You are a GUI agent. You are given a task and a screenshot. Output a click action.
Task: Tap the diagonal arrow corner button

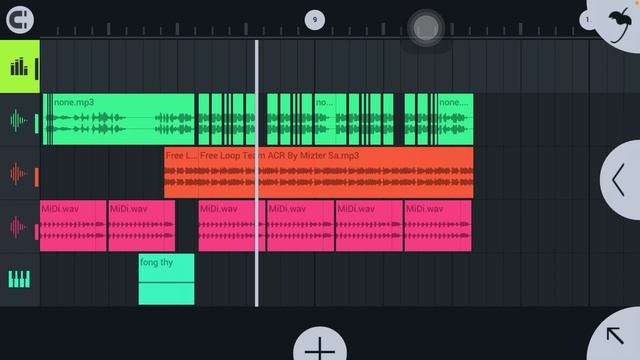pos(615,336)
